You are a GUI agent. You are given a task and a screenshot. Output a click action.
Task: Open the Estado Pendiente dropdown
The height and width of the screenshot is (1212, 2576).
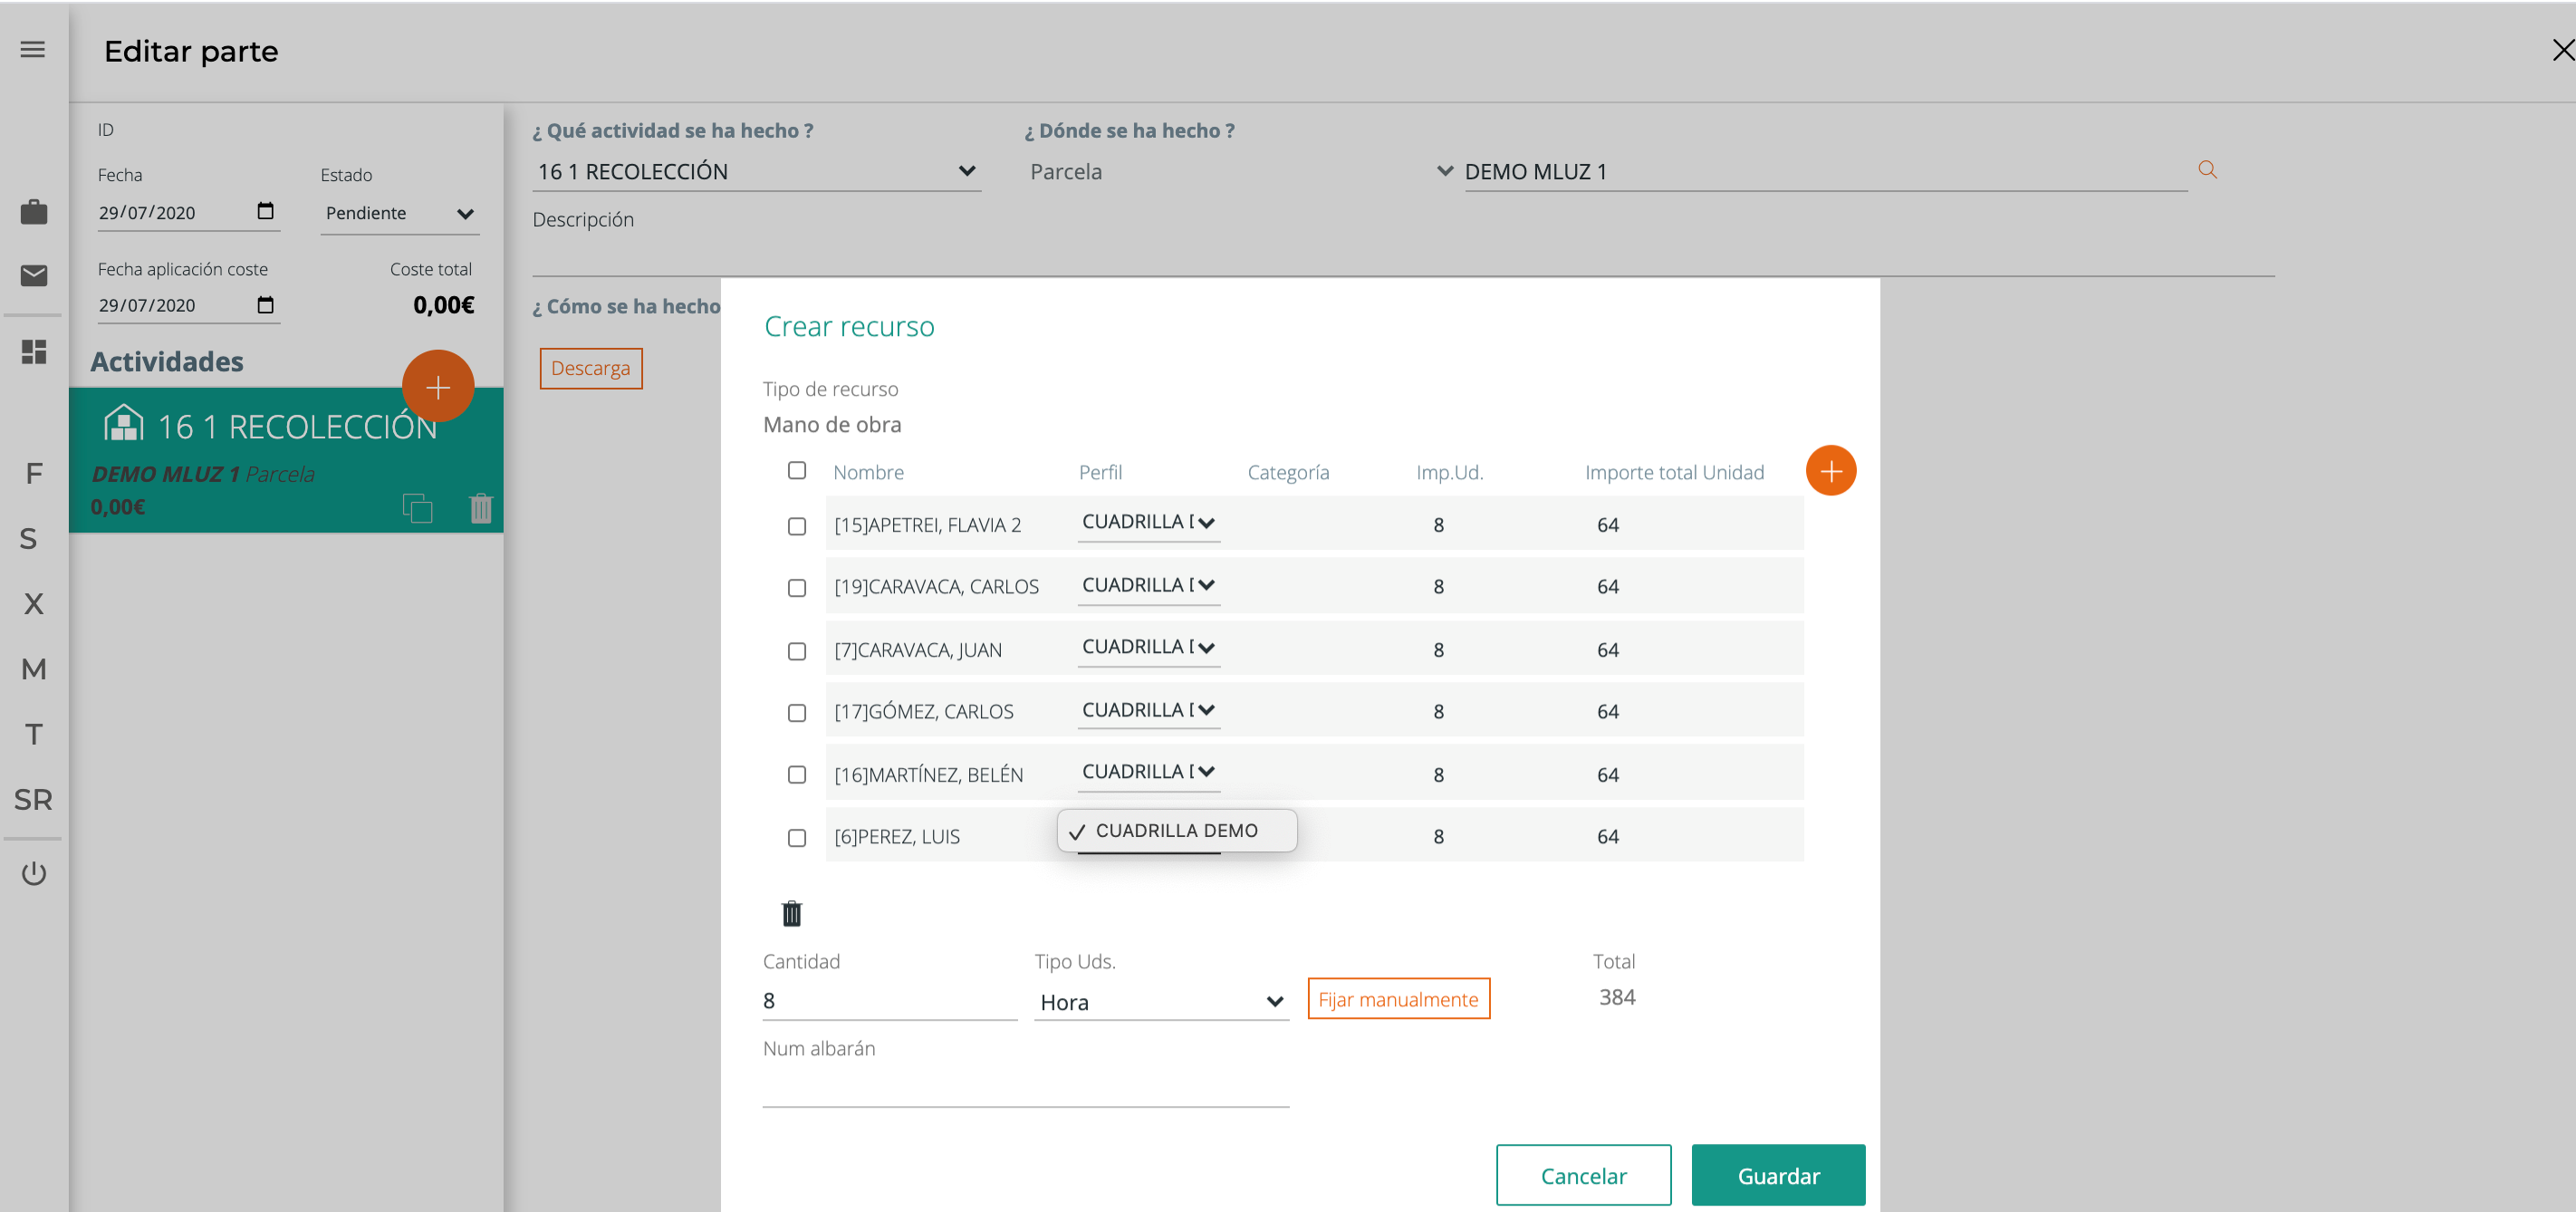399,214
